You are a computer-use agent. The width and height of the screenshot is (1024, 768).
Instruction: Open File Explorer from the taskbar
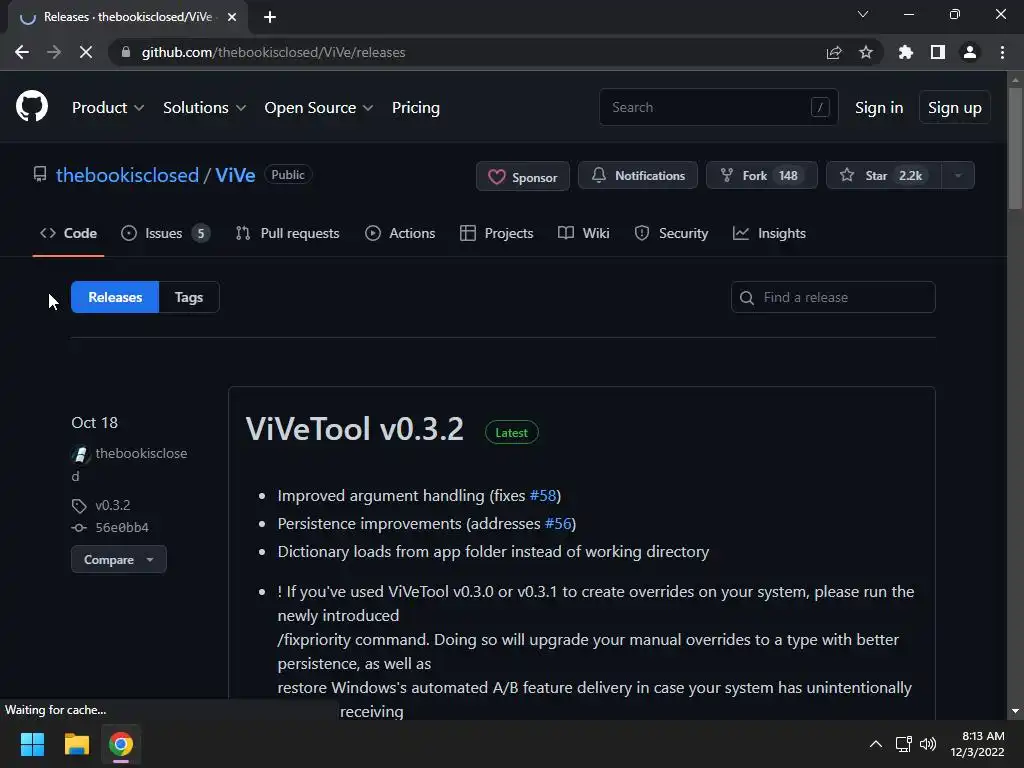[x=76, y=744]
